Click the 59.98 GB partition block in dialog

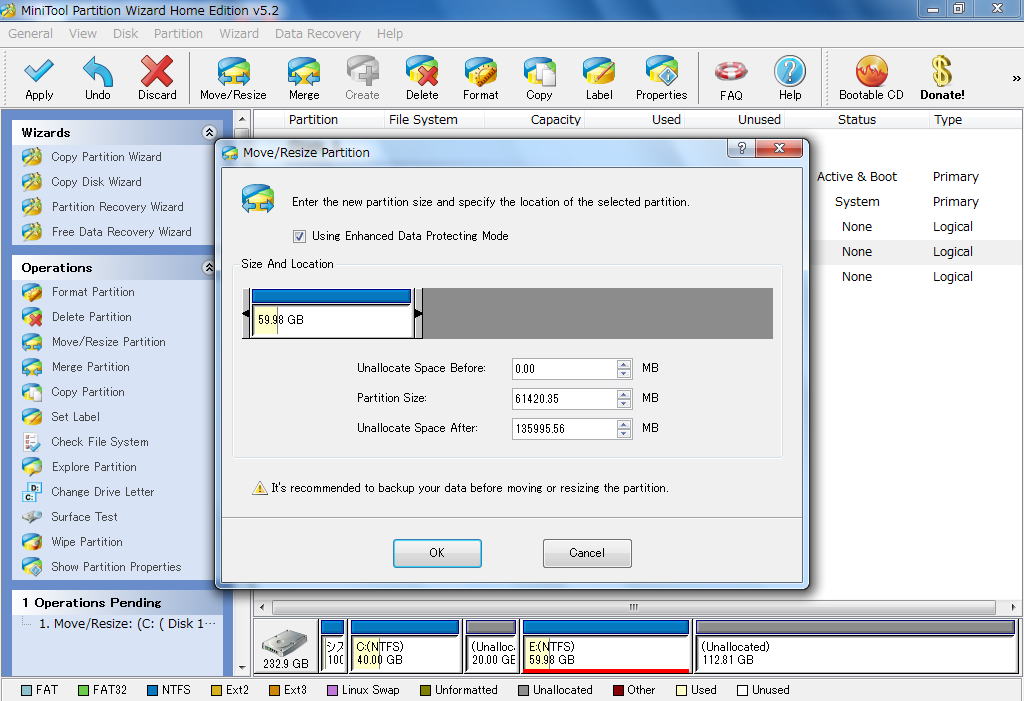pos(332,313)
